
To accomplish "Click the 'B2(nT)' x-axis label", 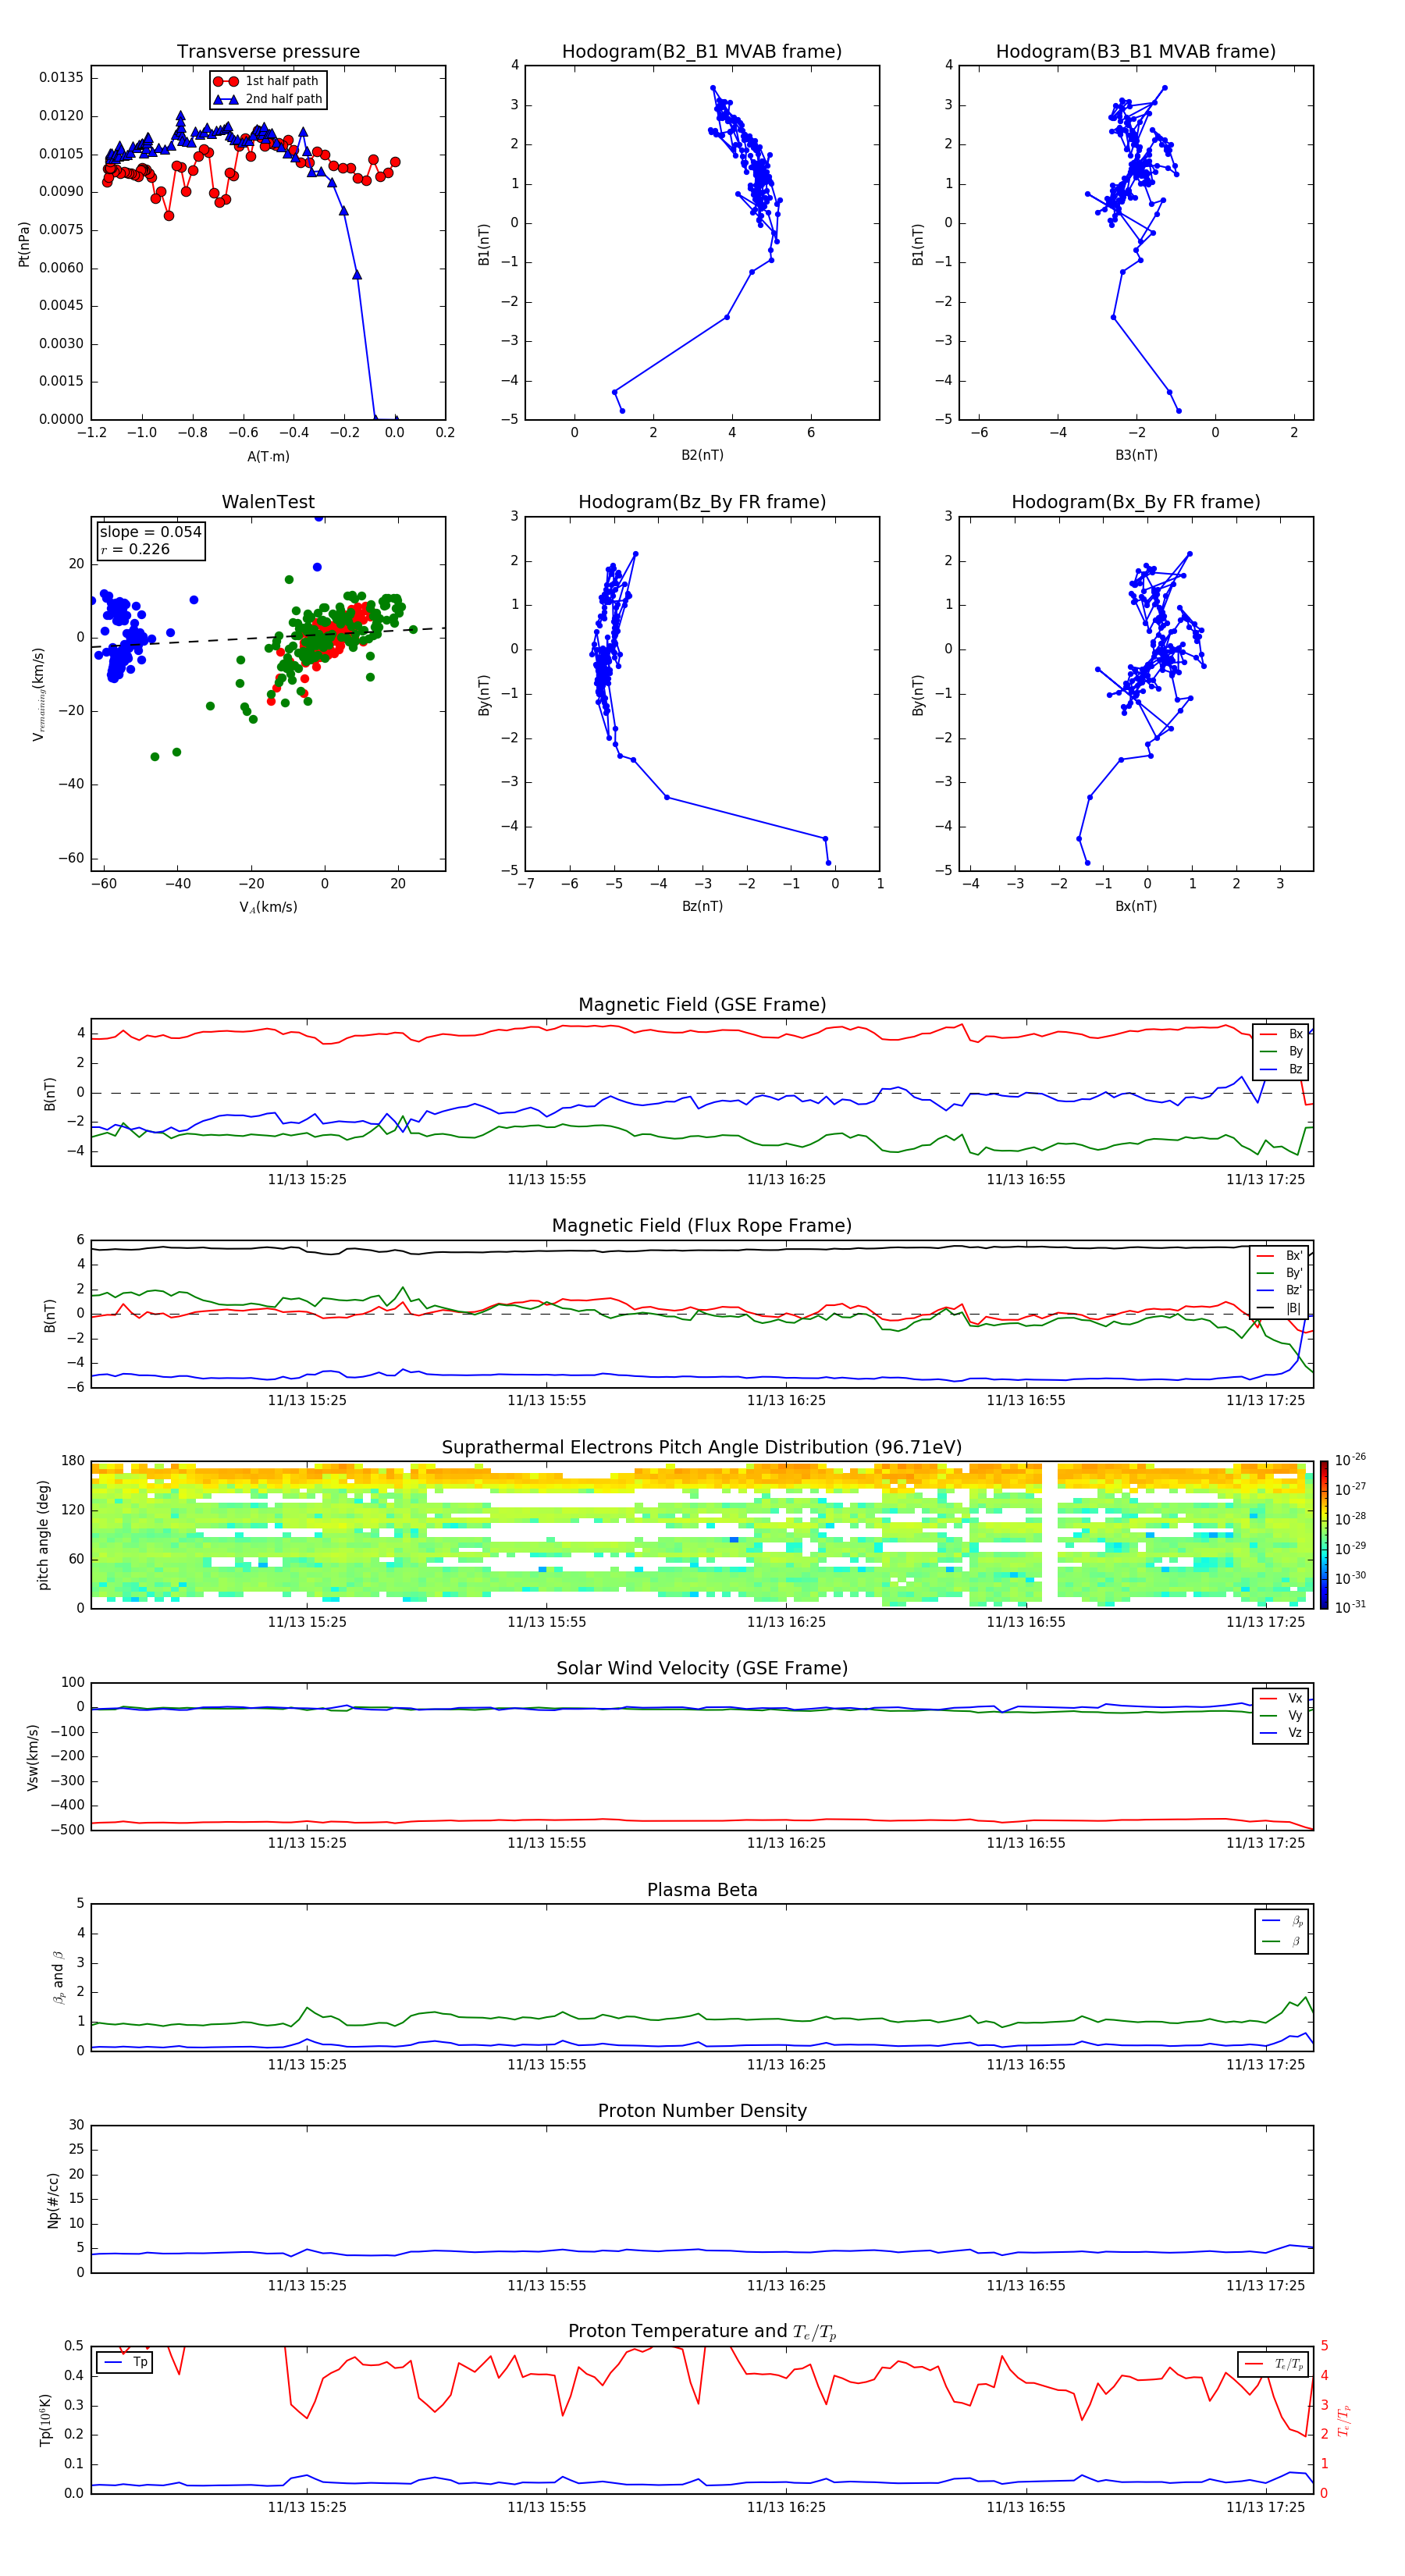I will point(702,455).
